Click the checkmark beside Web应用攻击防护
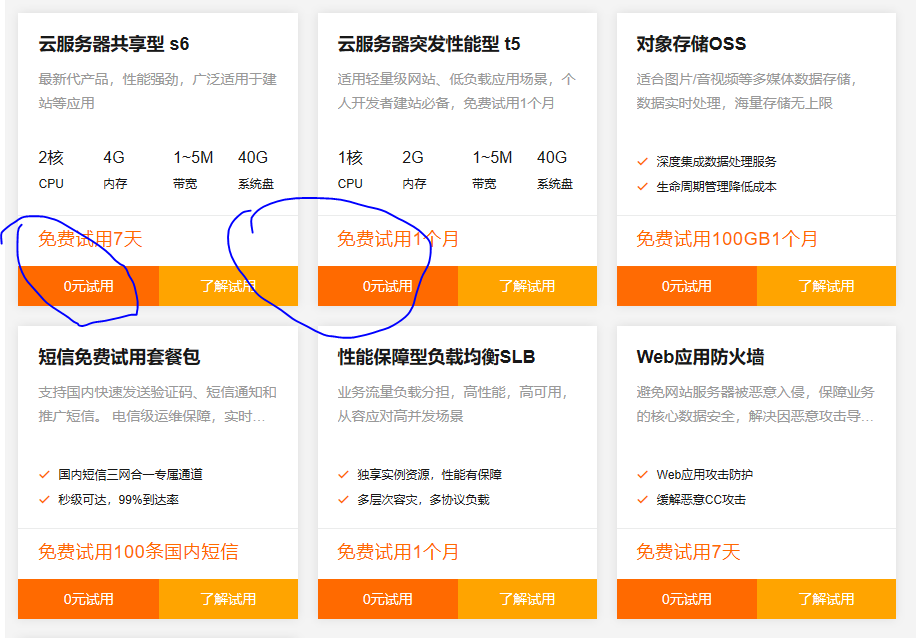 pos(643,474)
